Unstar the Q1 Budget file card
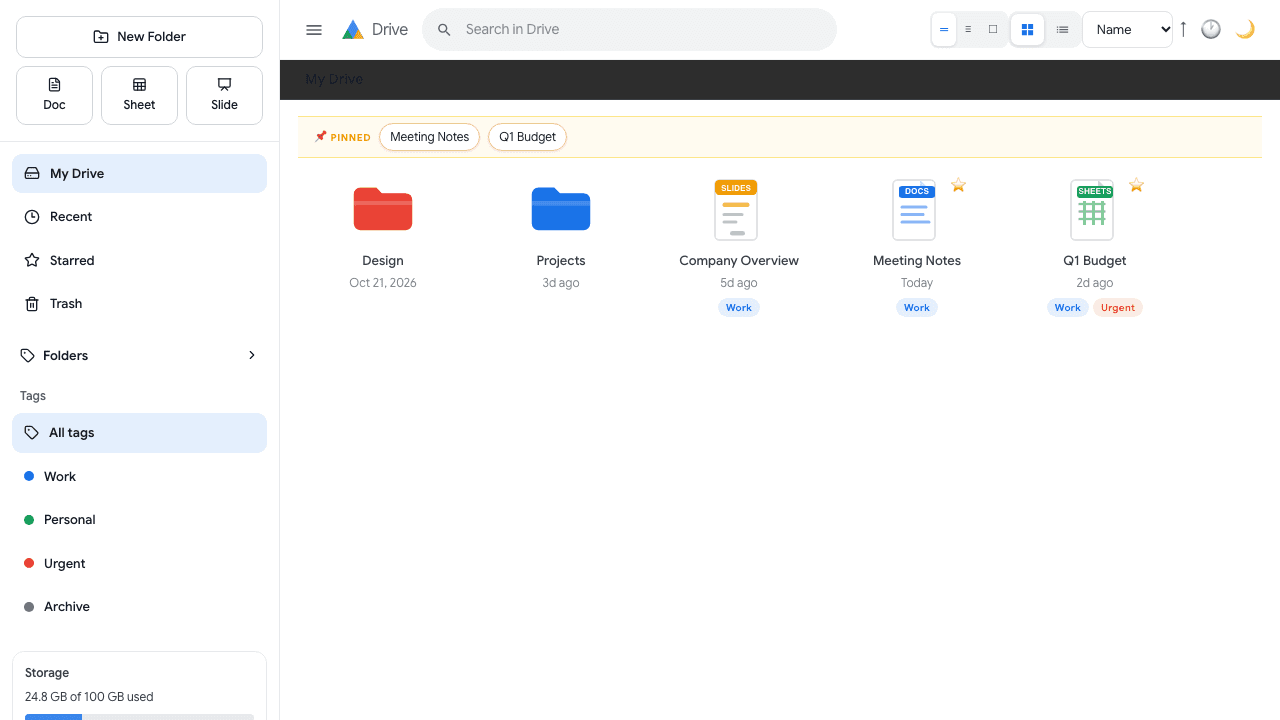 [x=1136, y=185]
